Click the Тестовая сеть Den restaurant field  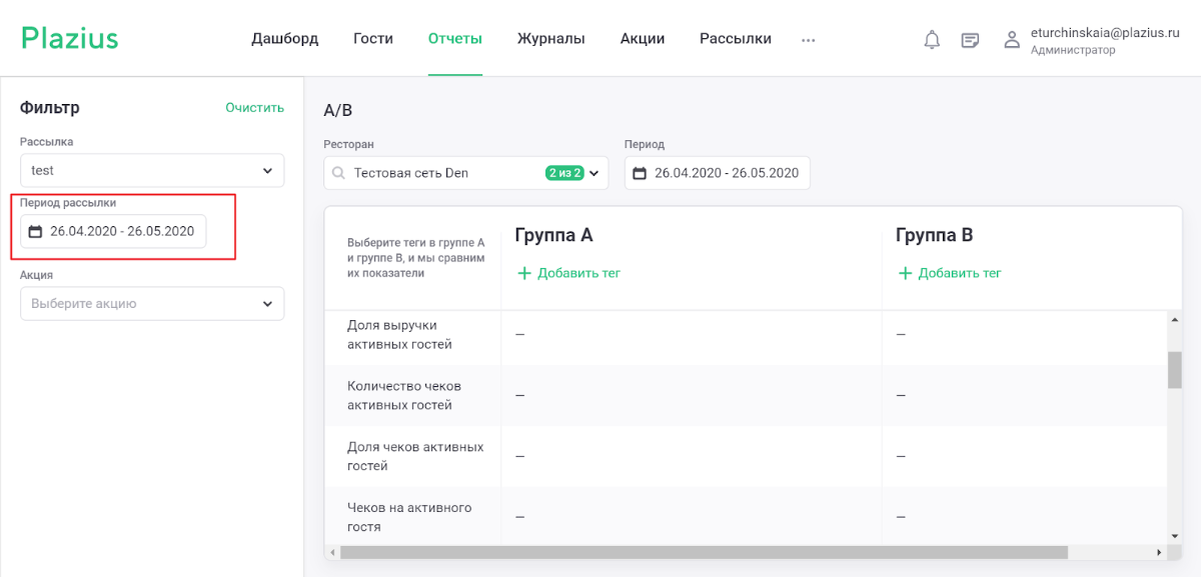pos(467,173)
